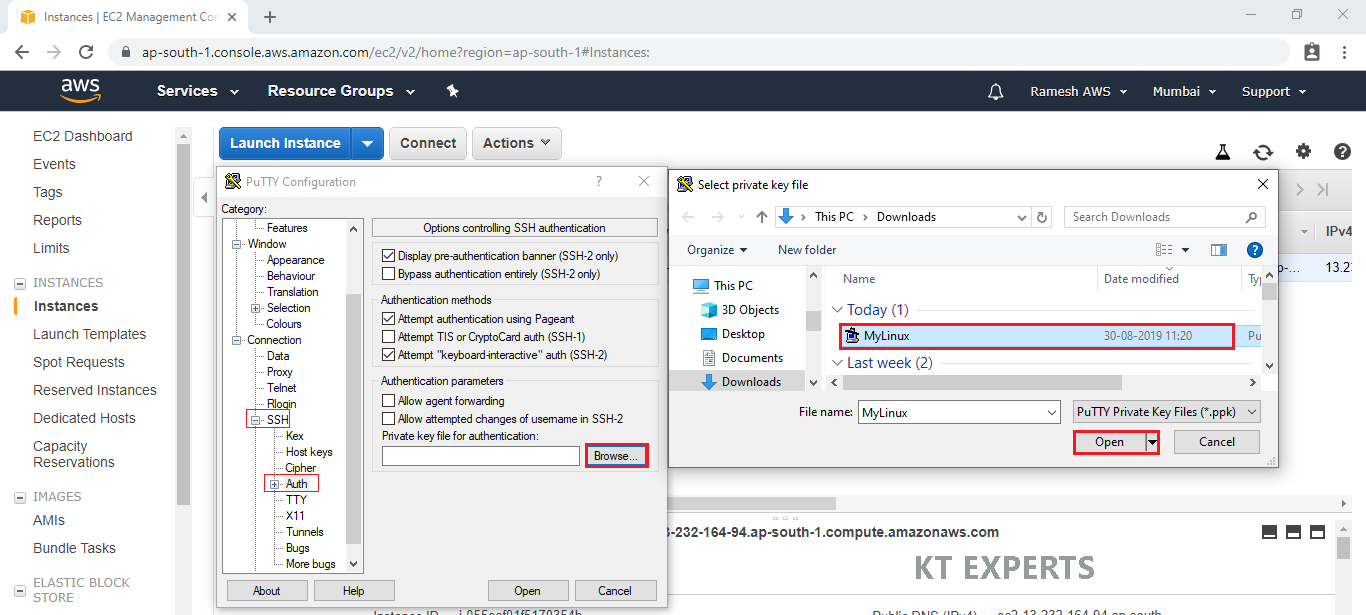Cancel the Select private key file dialog

(1216, 442)
